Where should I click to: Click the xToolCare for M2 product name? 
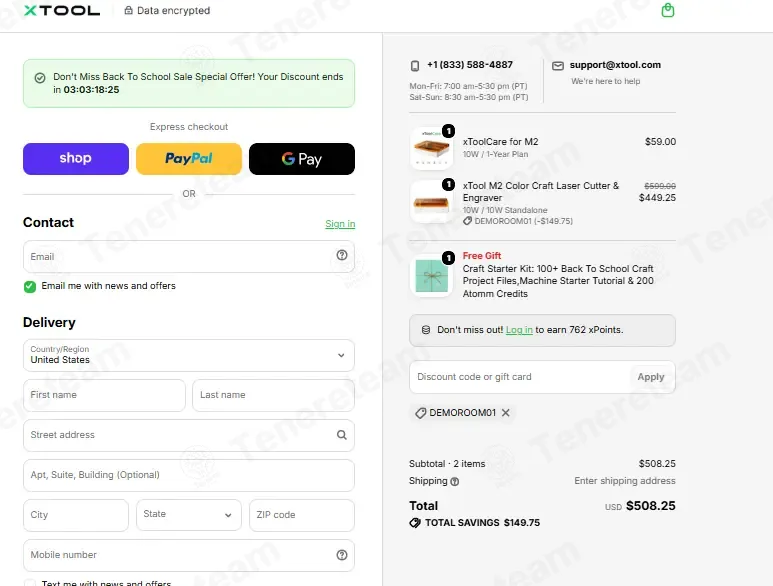(500, 141)
